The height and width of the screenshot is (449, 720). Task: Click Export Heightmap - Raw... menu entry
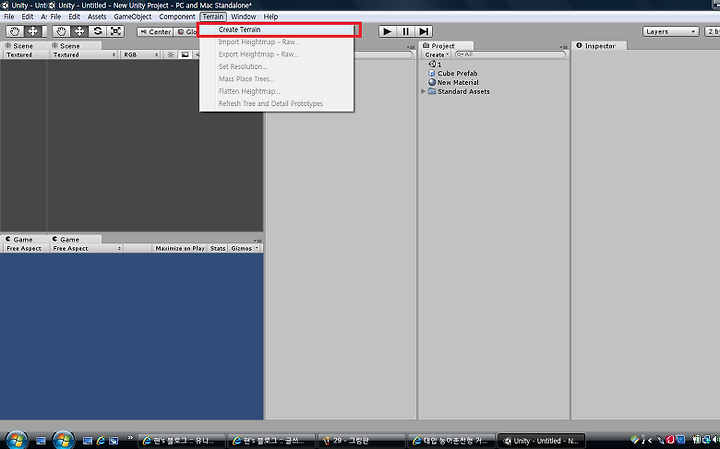point(276,54)
